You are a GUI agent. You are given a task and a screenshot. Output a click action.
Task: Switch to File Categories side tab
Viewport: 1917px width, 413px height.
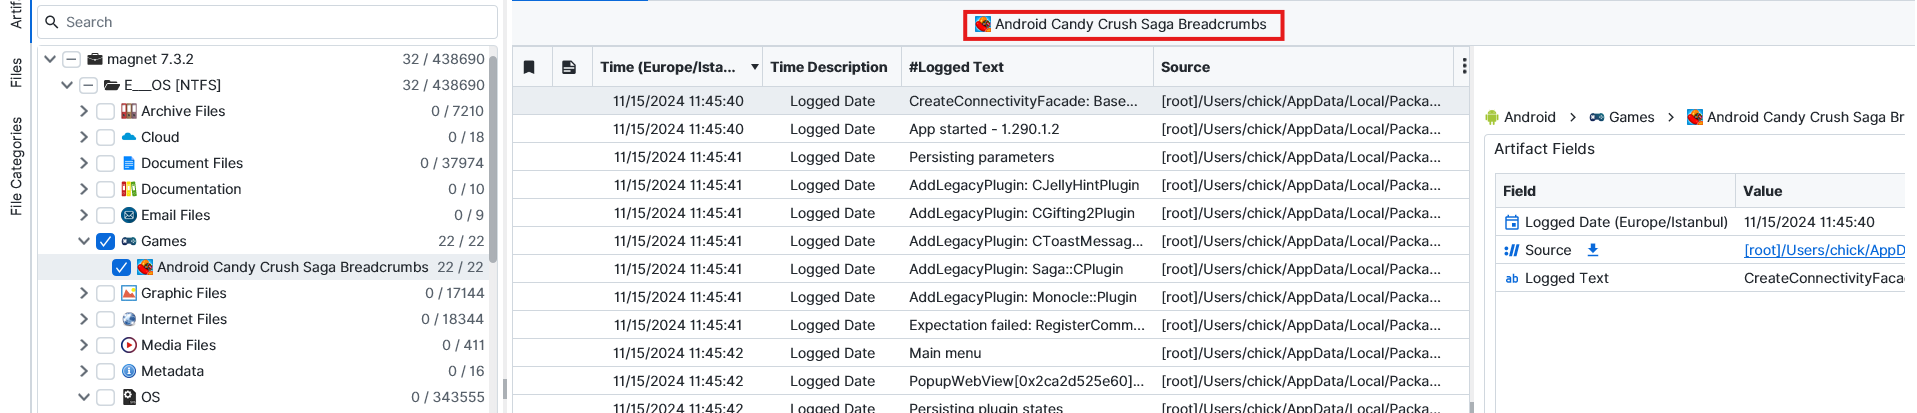16,166
